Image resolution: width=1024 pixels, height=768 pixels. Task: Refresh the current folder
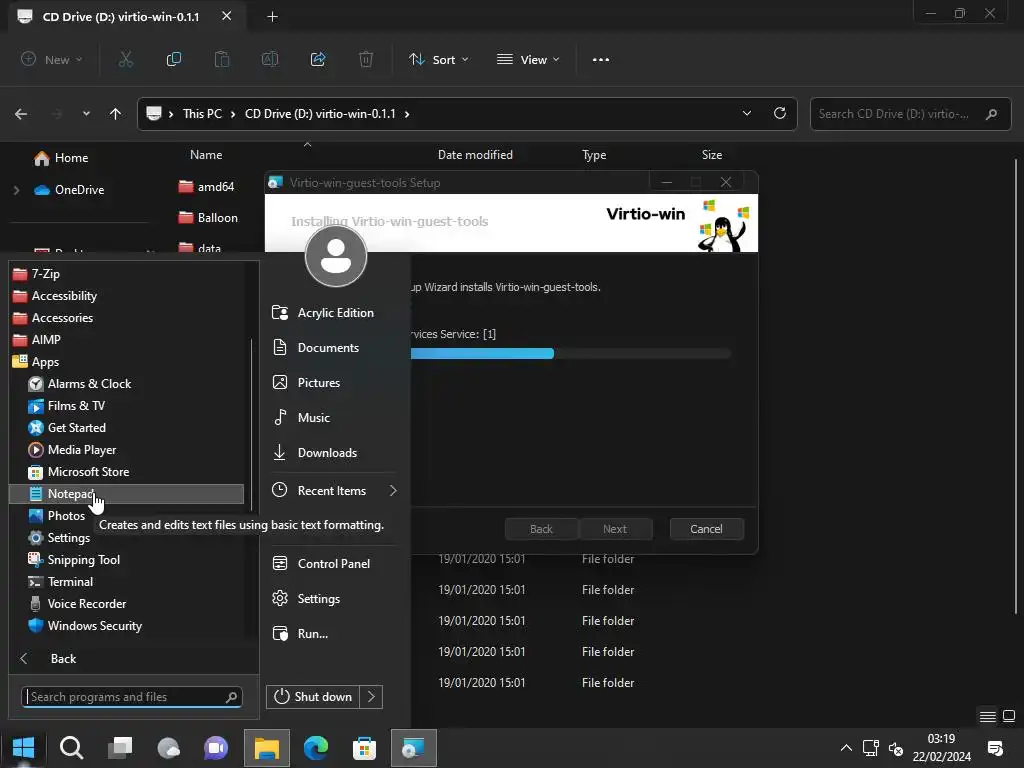click(780, 113)
